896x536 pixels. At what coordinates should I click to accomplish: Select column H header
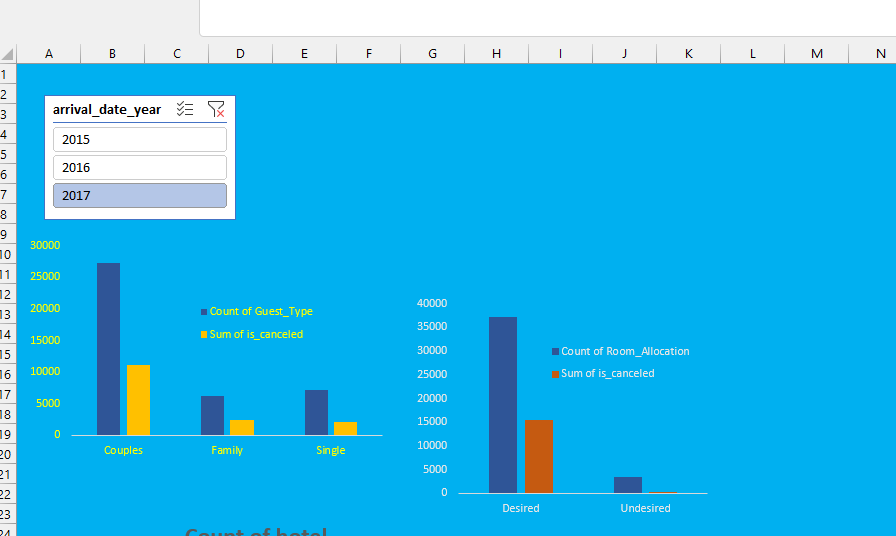497,54
